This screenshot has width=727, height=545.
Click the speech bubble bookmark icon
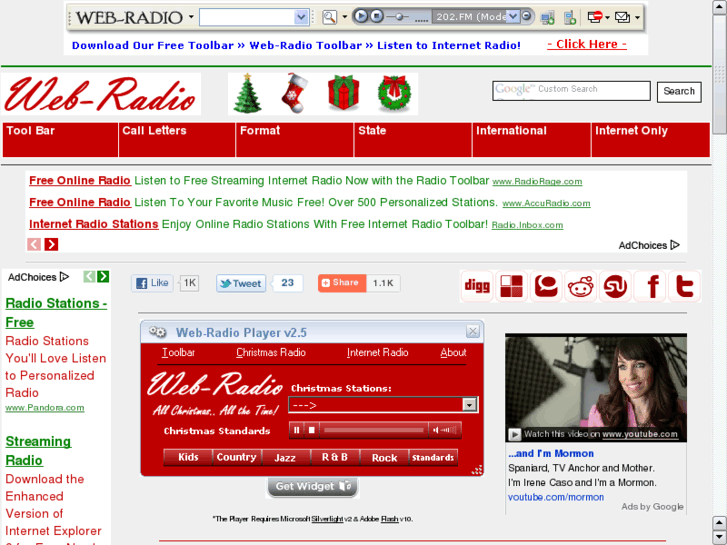click(x=546, y=286)
